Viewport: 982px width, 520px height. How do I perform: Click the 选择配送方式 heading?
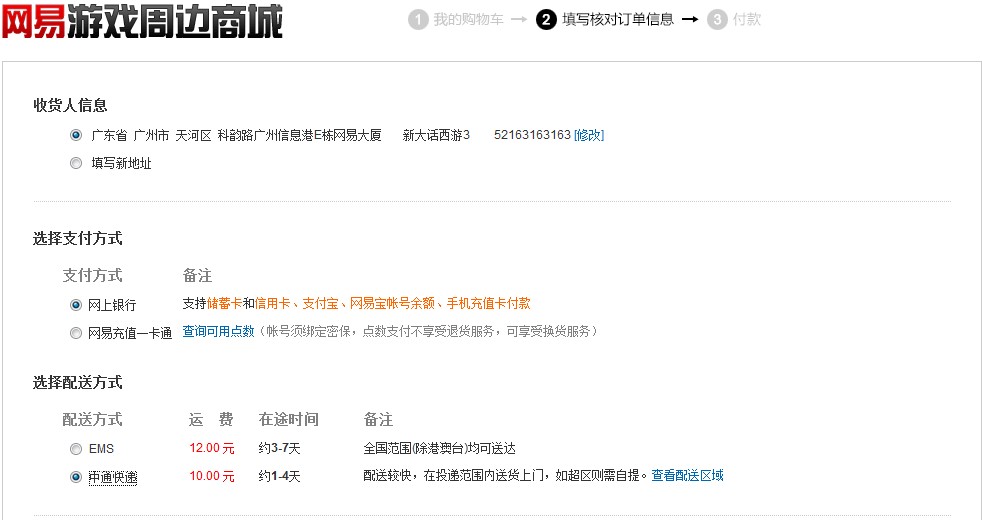click(78, 382)
